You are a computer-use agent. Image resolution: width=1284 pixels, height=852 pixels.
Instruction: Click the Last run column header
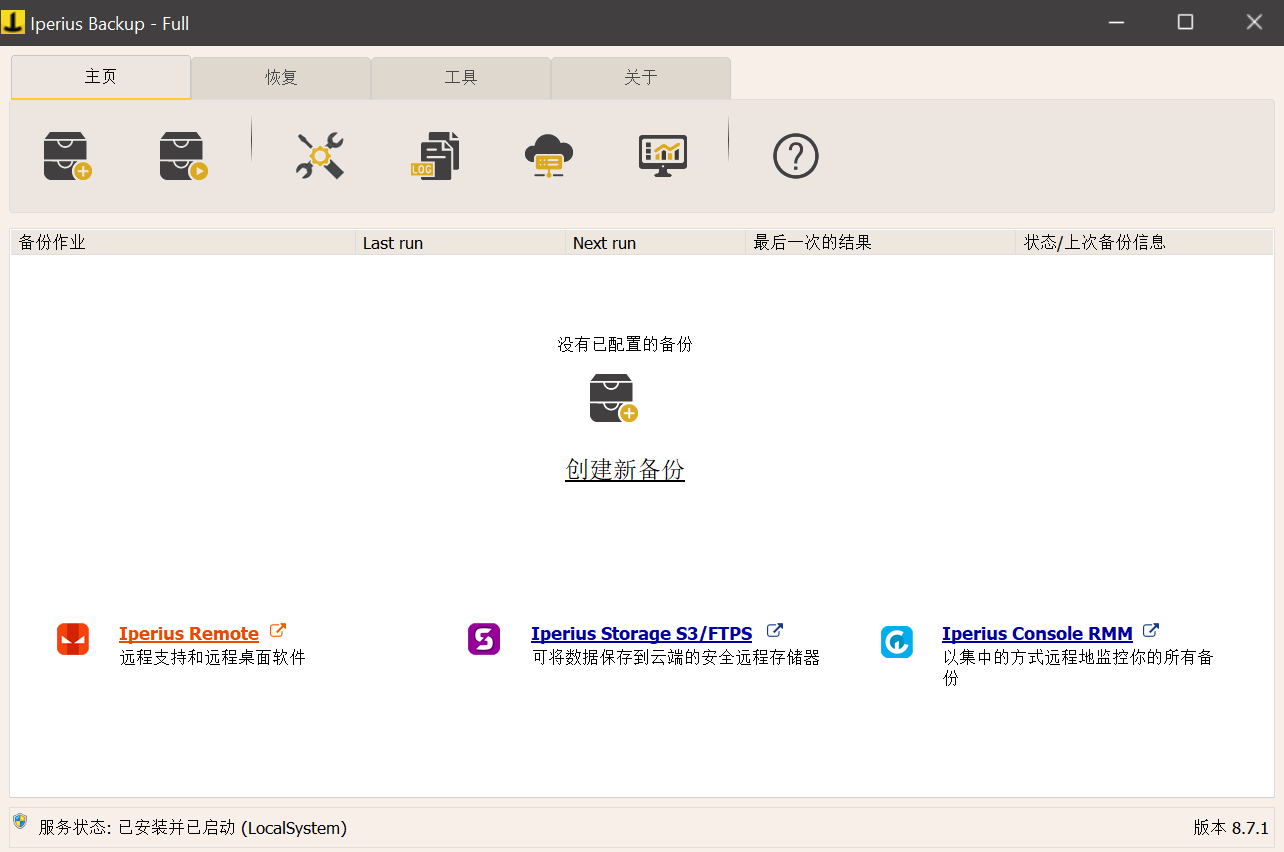[393, 242]
